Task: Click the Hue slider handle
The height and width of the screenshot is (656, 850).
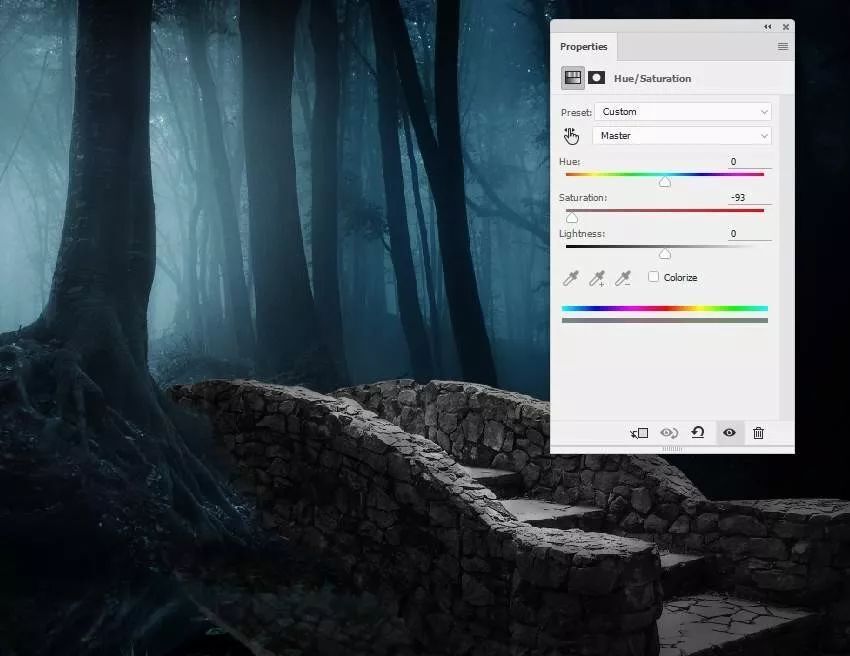Action: click(665, 182)
